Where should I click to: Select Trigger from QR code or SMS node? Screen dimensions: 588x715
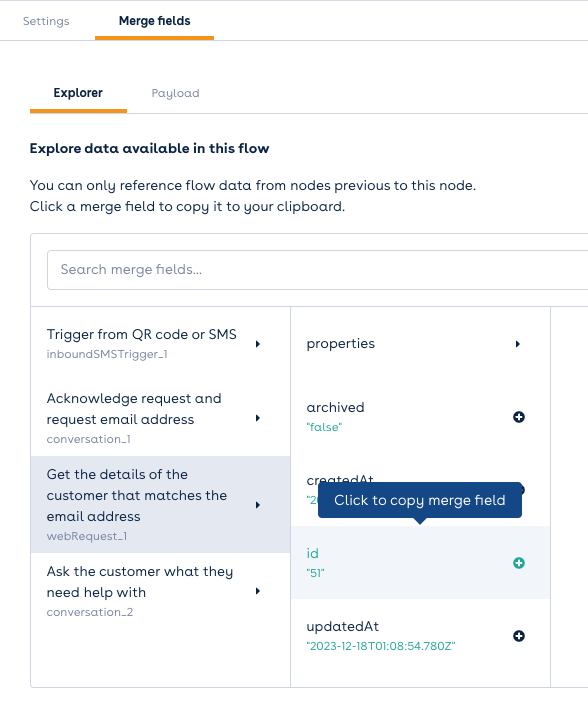tap(161, 343)
